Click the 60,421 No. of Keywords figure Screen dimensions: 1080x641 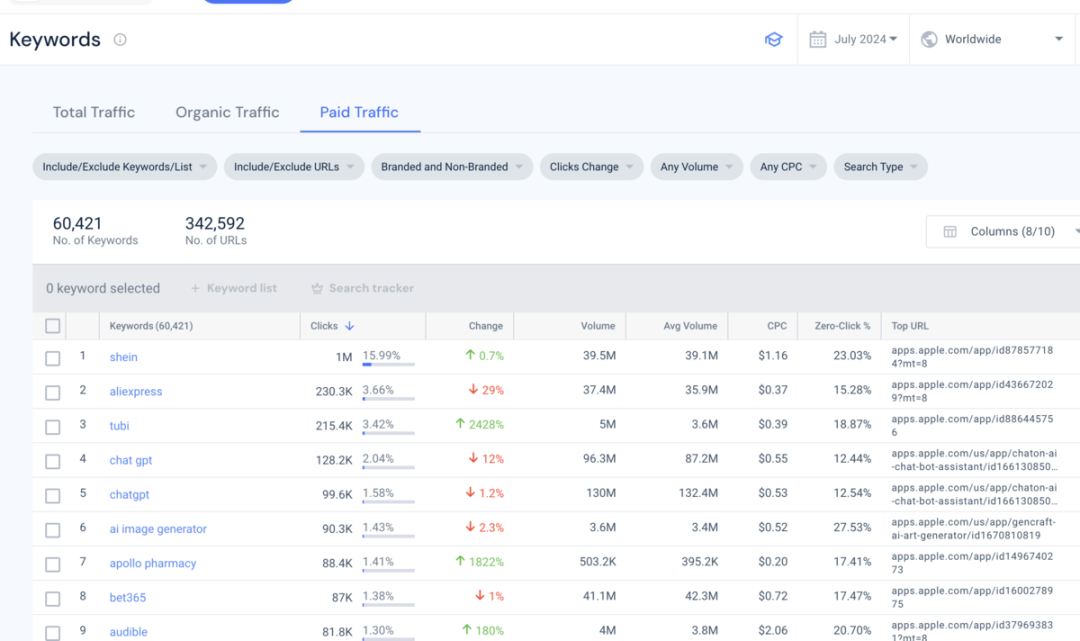(x=77, y=224)
